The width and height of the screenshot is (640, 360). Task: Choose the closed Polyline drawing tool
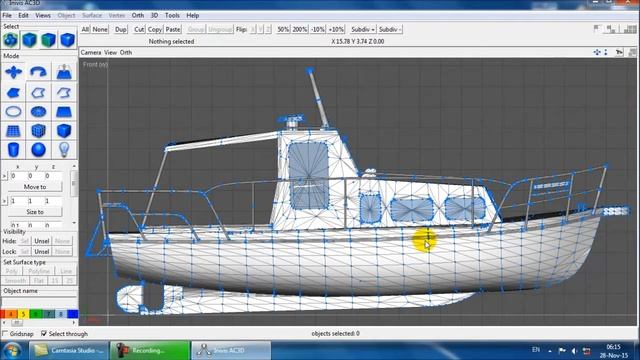[38, 92]
